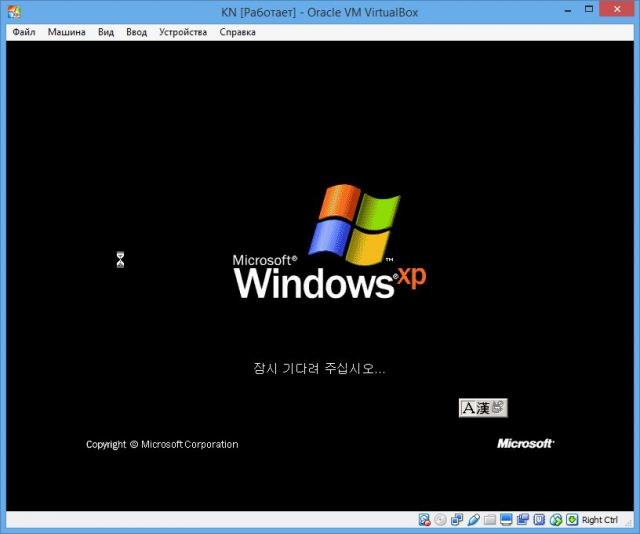
Task: Click the hard disk activity status icon
Action: point(424,519)
